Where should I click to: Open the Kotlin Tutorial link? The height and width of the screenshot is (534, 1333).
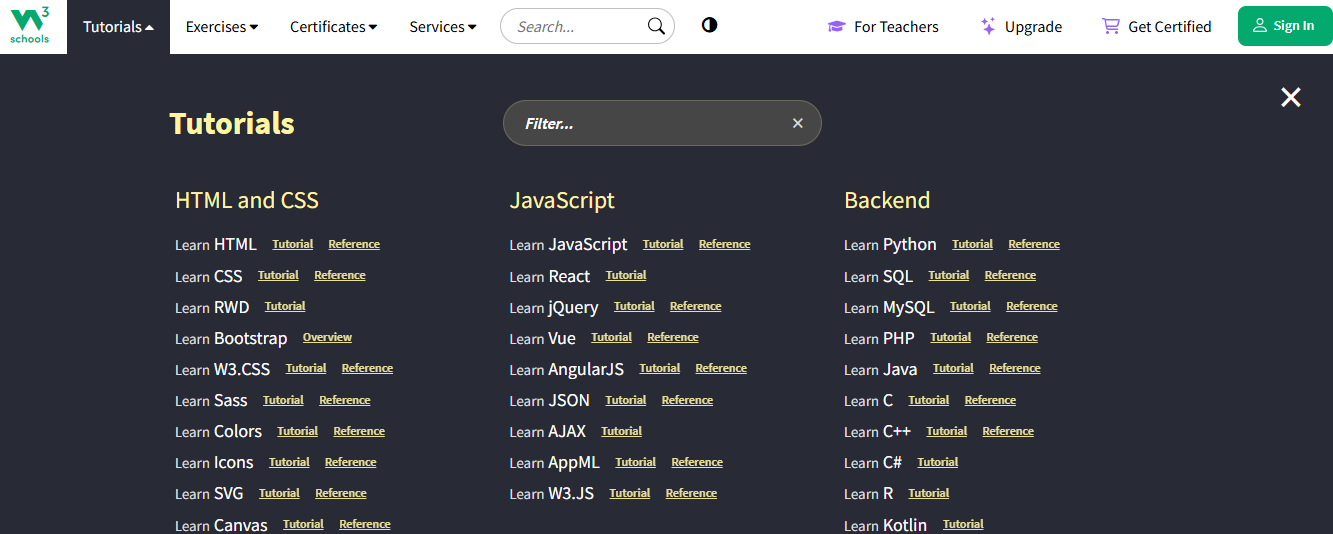963,524
